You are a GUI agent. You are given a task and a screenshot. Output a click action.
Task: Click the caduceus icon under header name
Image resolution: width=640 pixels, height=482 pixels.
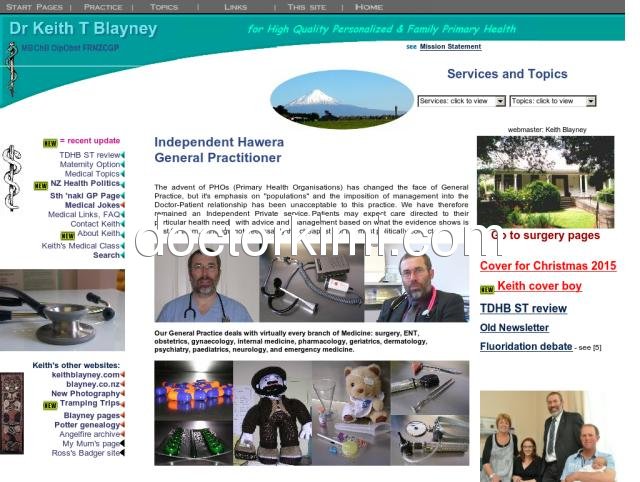(x=12, y=69)
